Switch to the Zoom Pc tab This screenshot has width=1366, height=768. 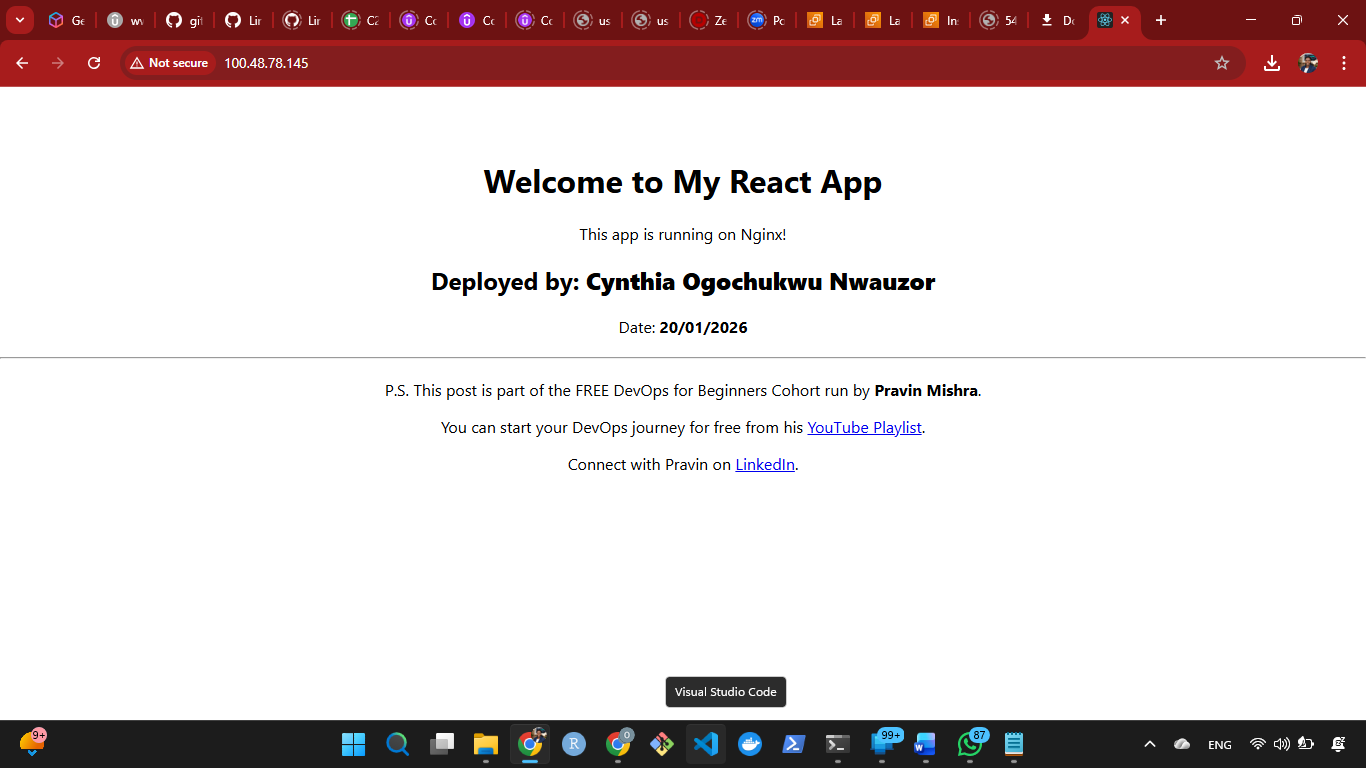[767, 20]
